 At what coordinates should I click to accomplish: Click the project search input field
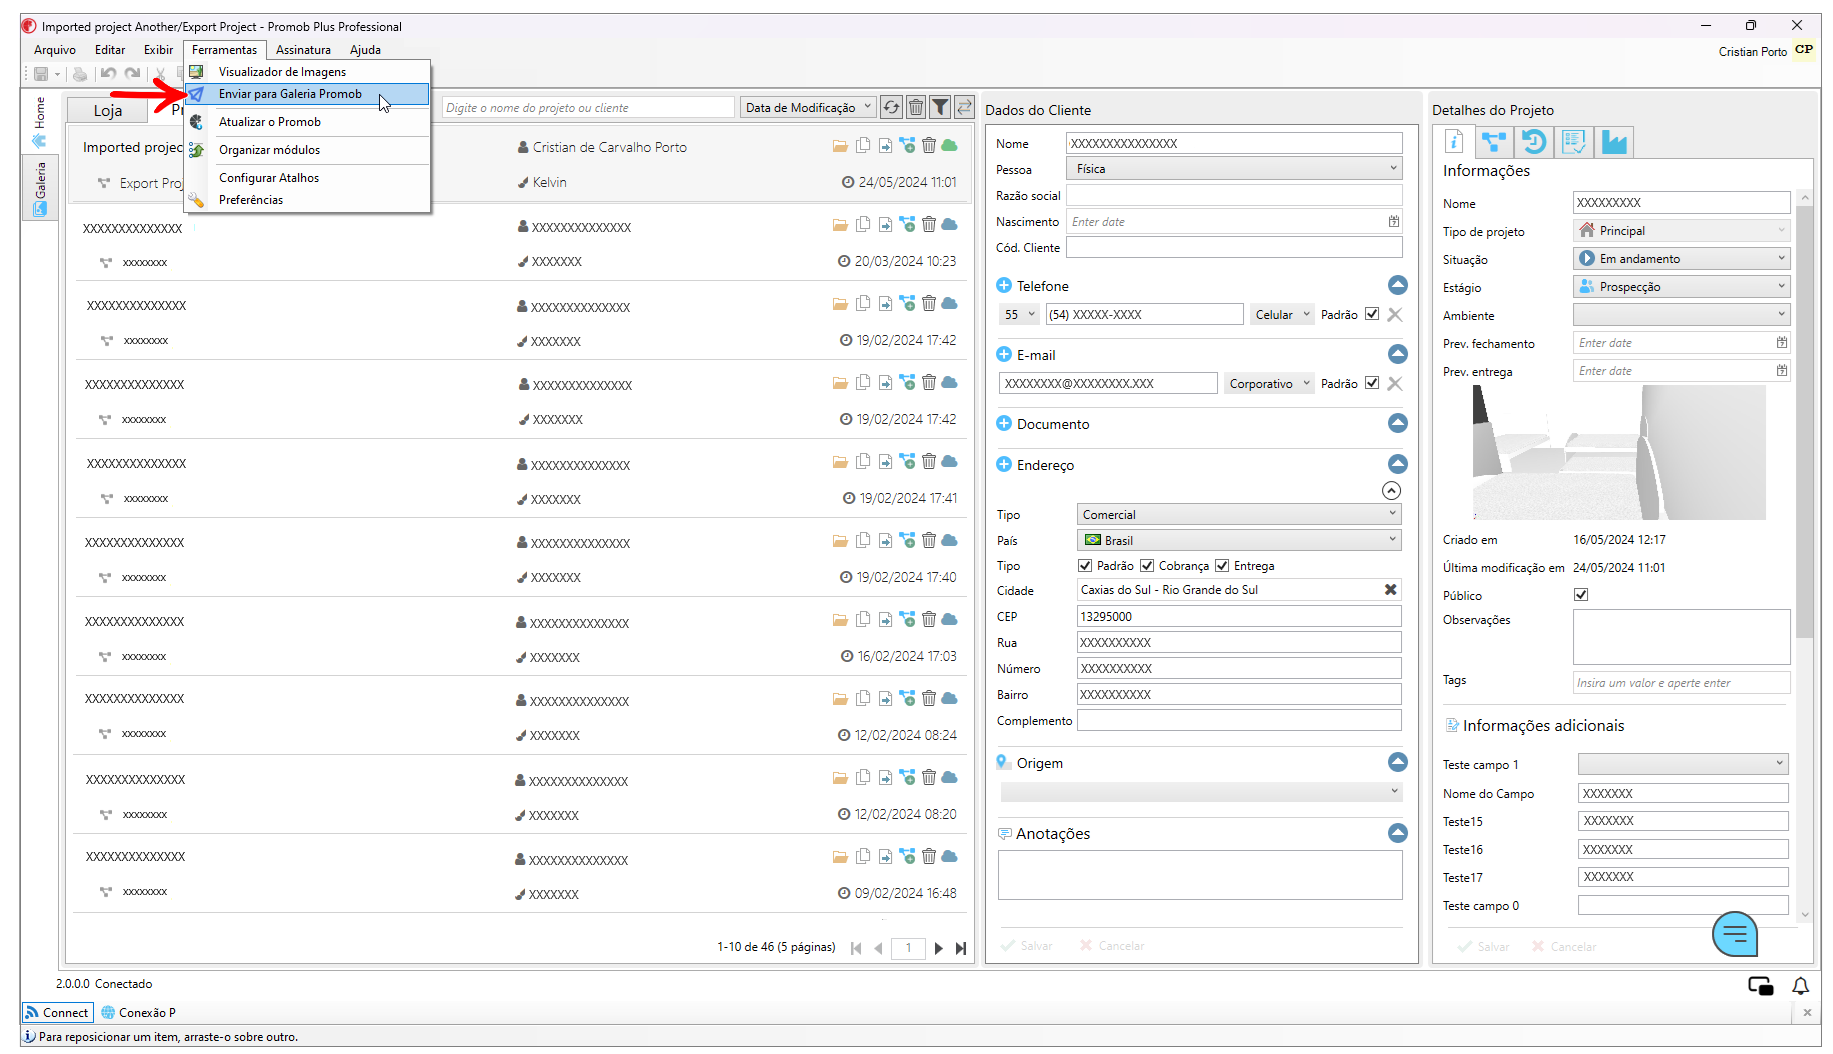588,107
